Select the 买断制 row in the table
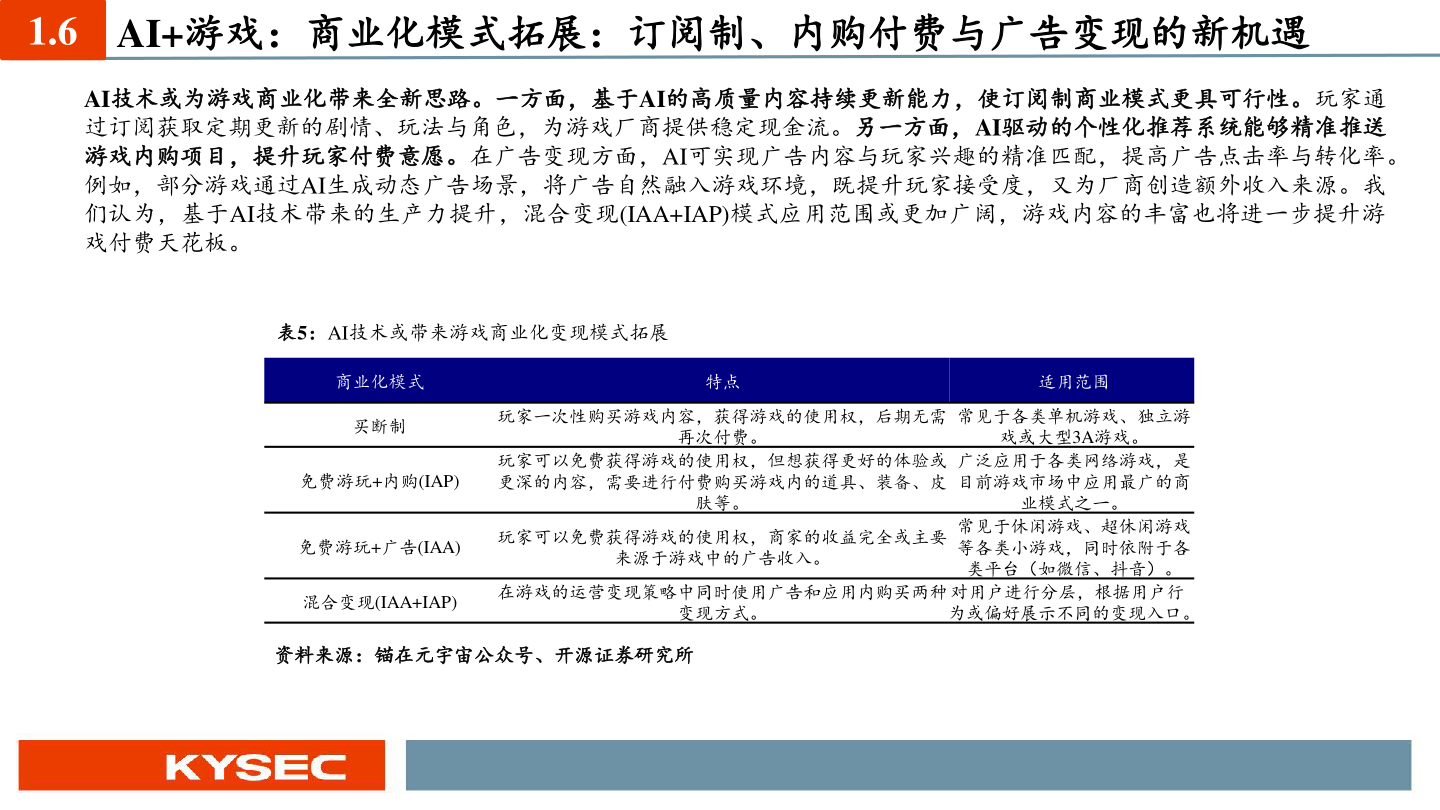1440x810 pixels. 728,427
